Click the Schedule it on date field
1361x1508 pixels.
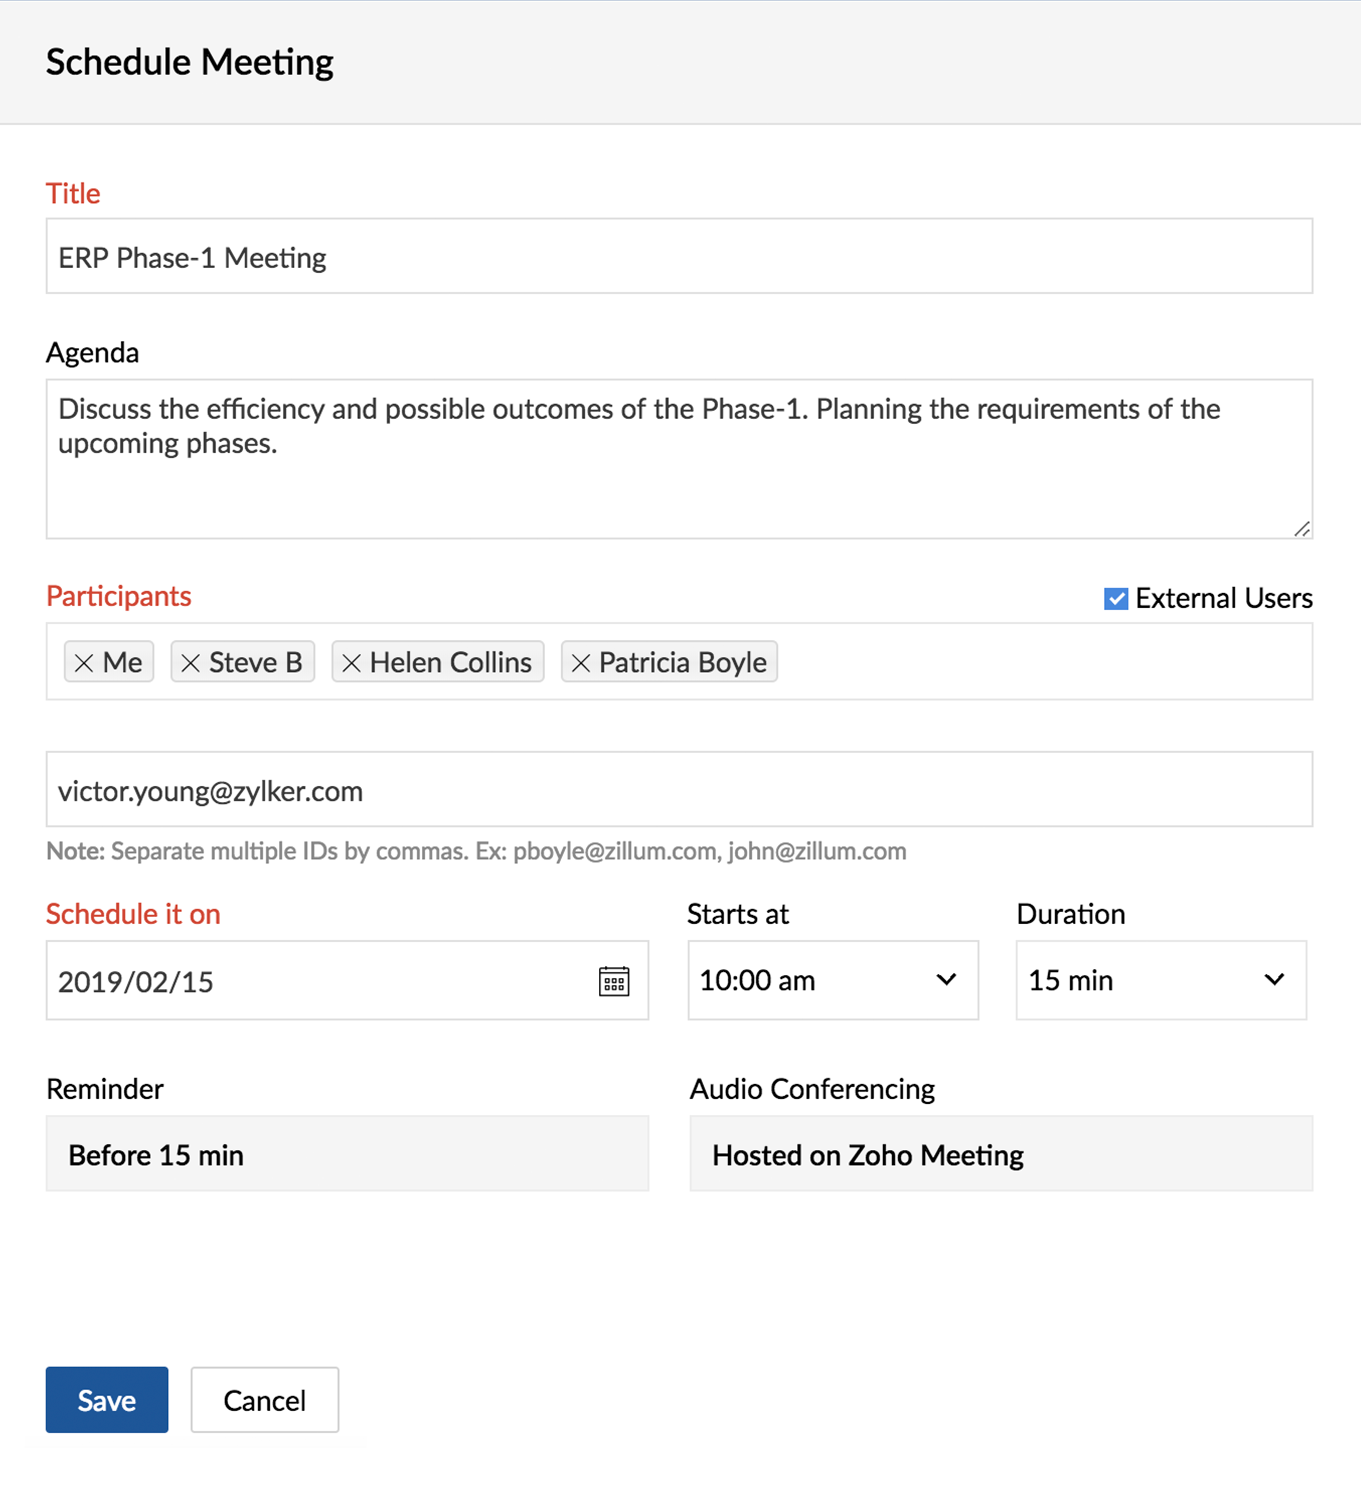347,980
